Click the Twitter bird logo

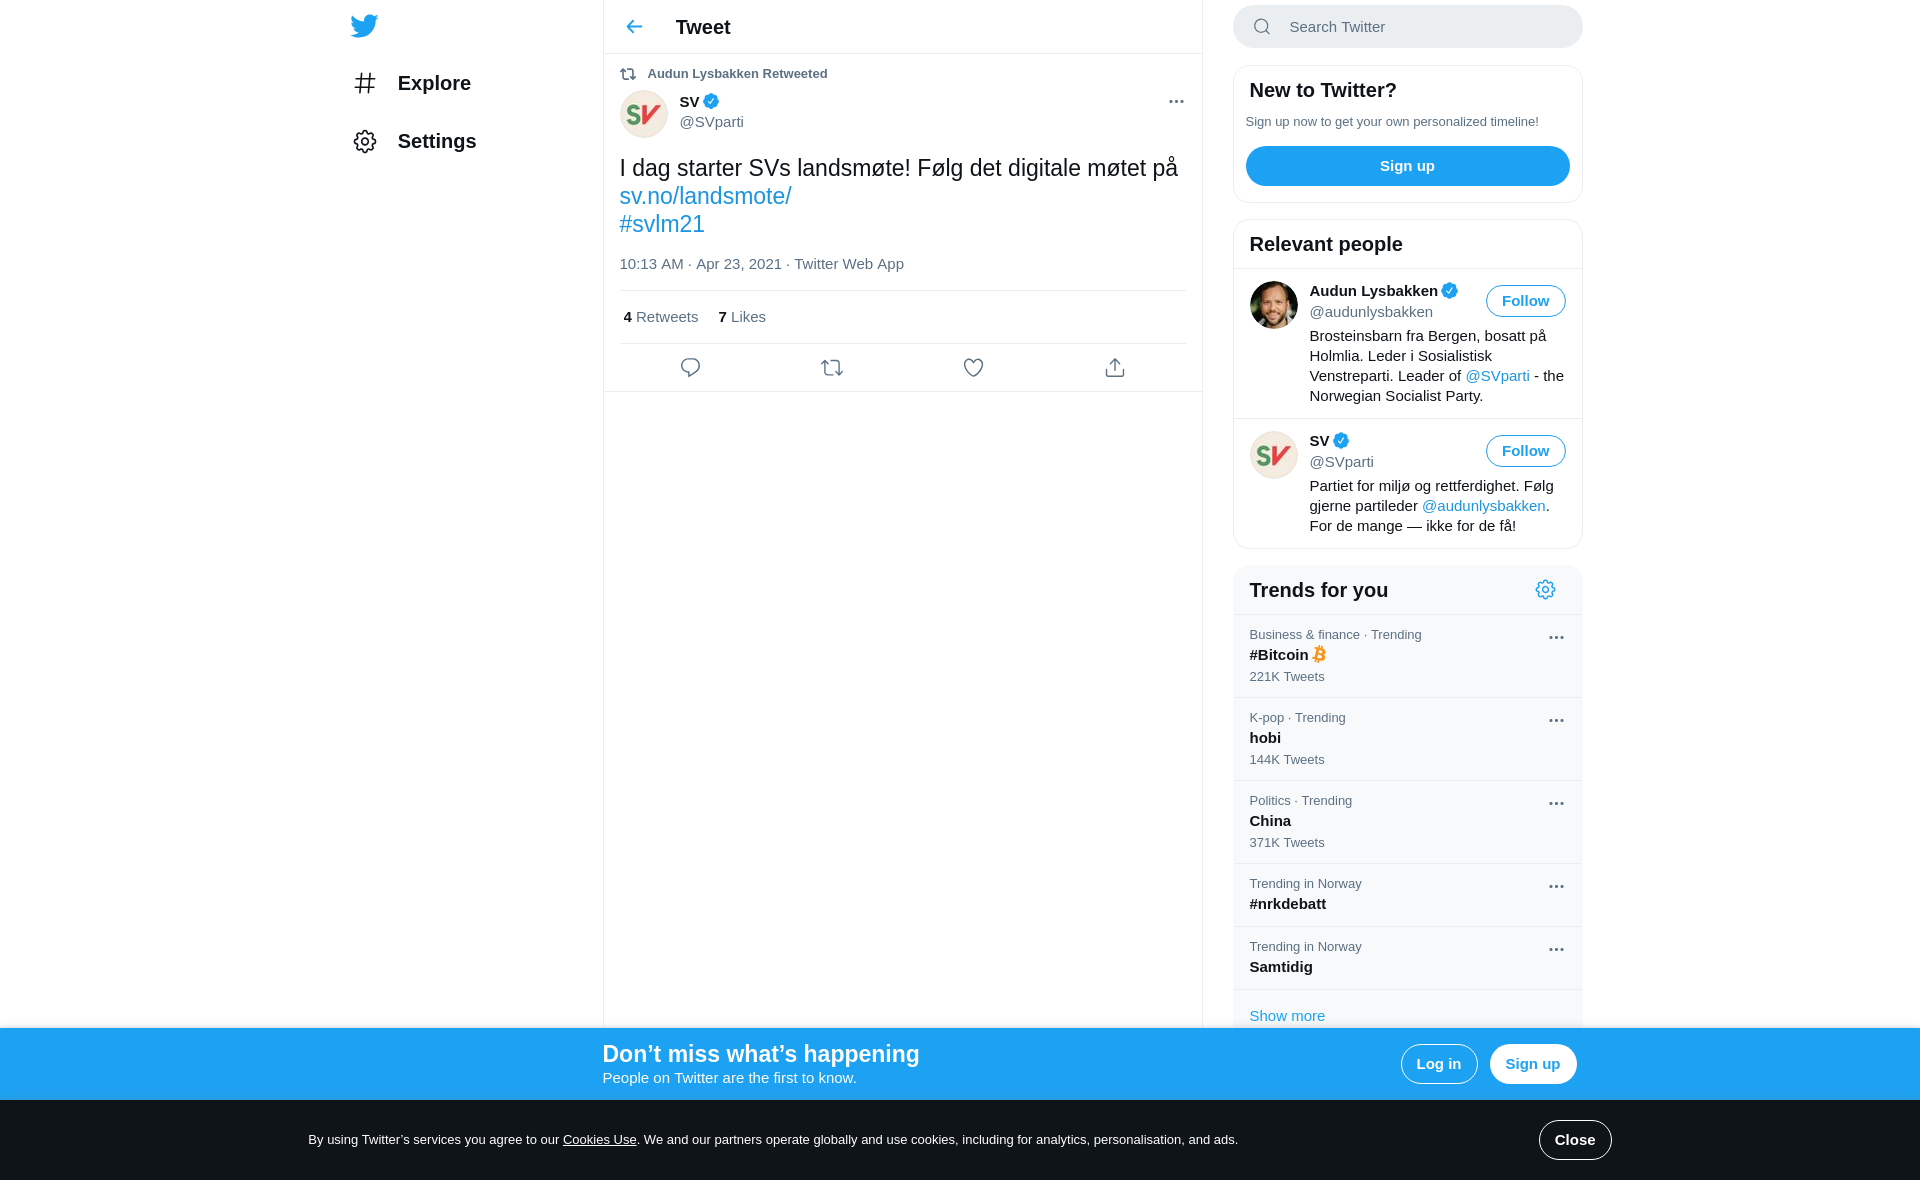tap(364, 26)
